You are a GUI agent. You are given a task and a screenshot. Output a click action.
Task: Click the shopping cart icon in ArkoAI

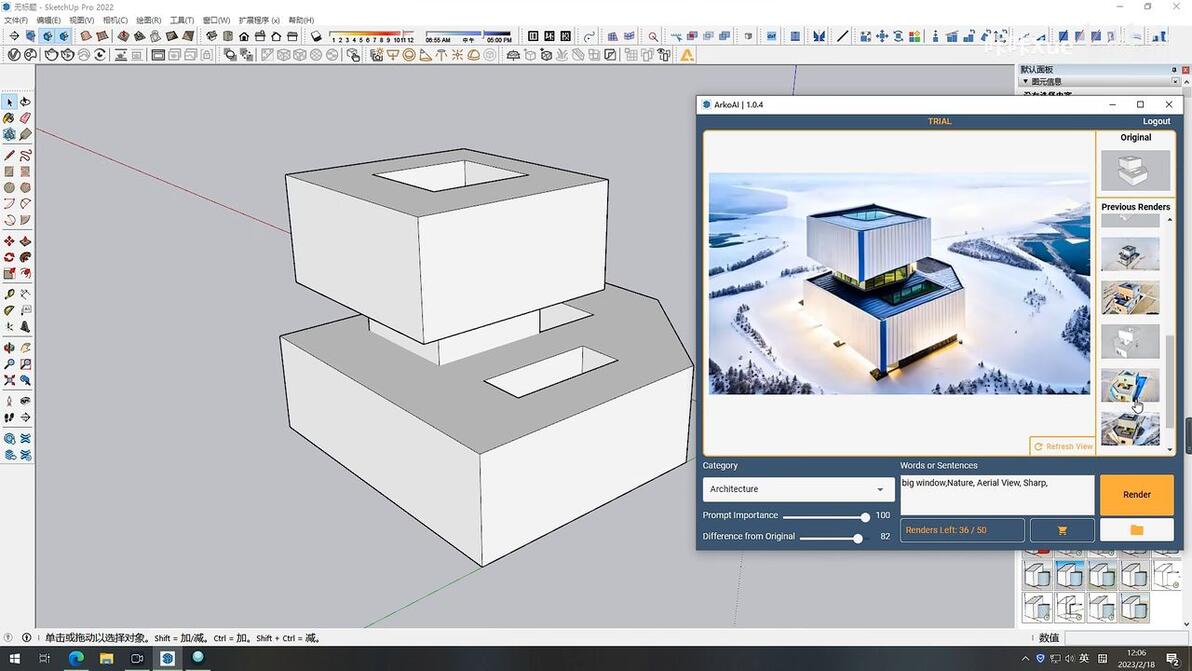coord(1062,530)
